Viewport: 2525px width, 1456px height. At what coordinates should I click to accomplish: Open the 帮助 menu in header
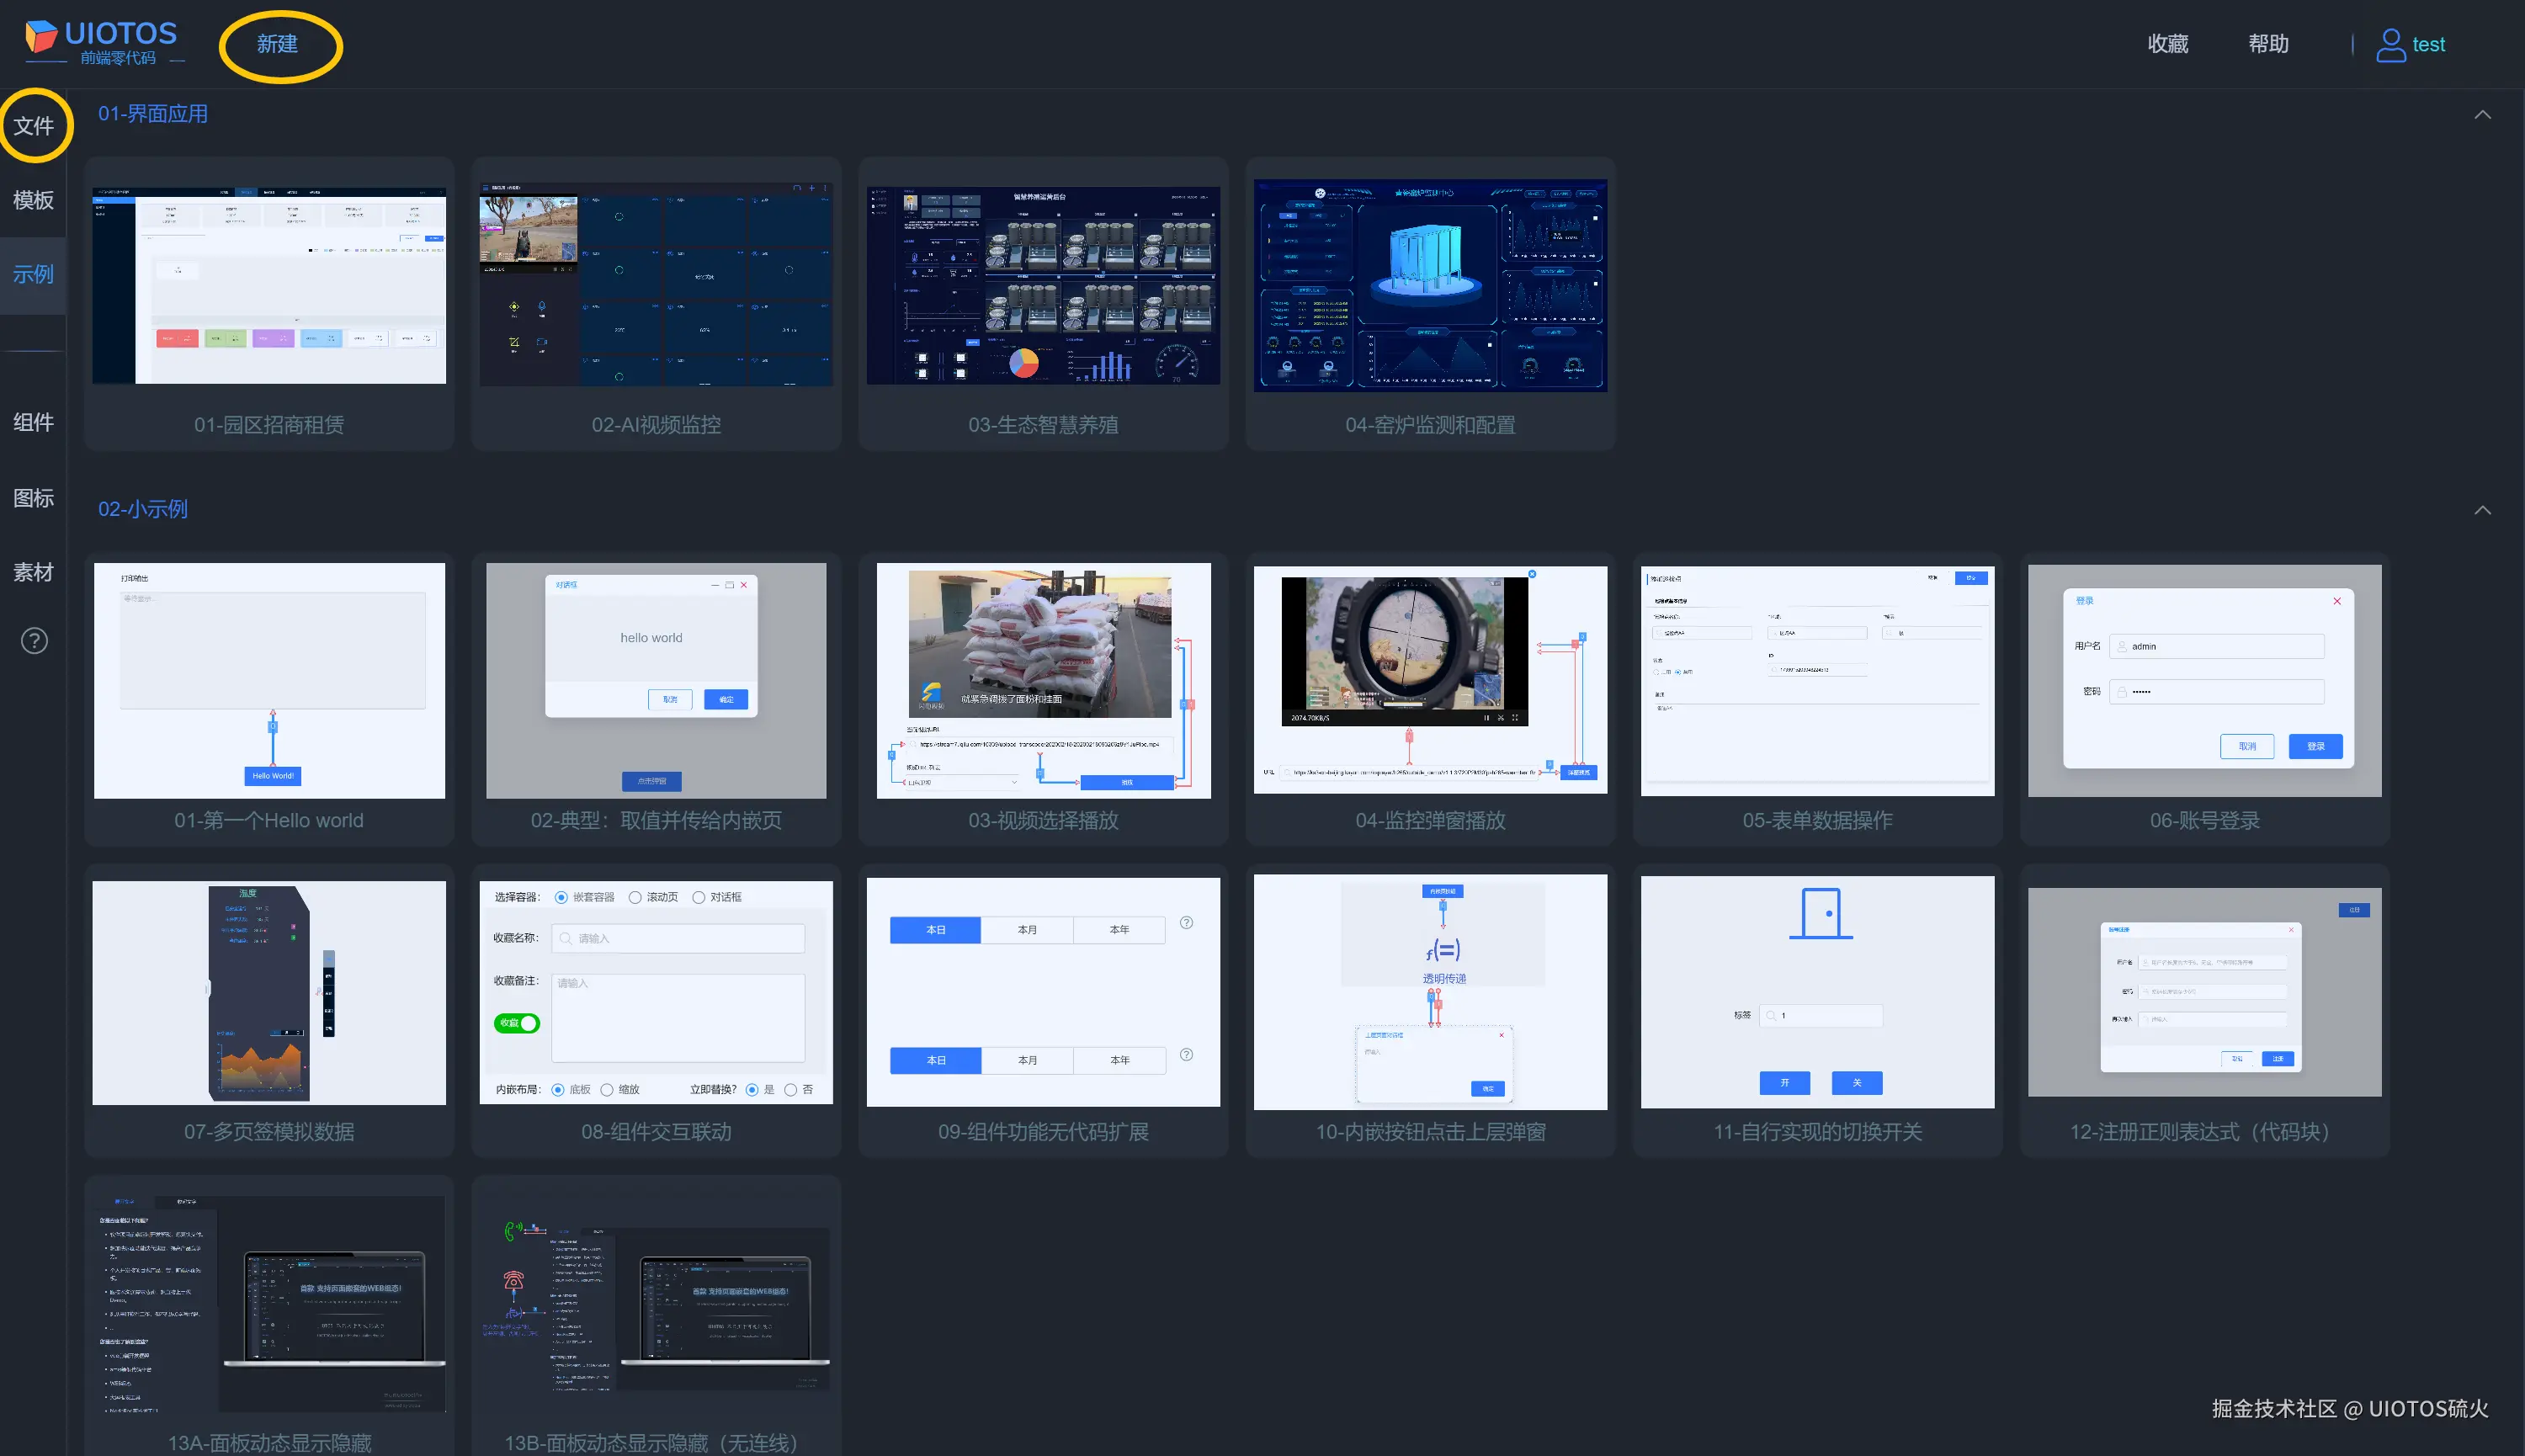pos(2268,44)
